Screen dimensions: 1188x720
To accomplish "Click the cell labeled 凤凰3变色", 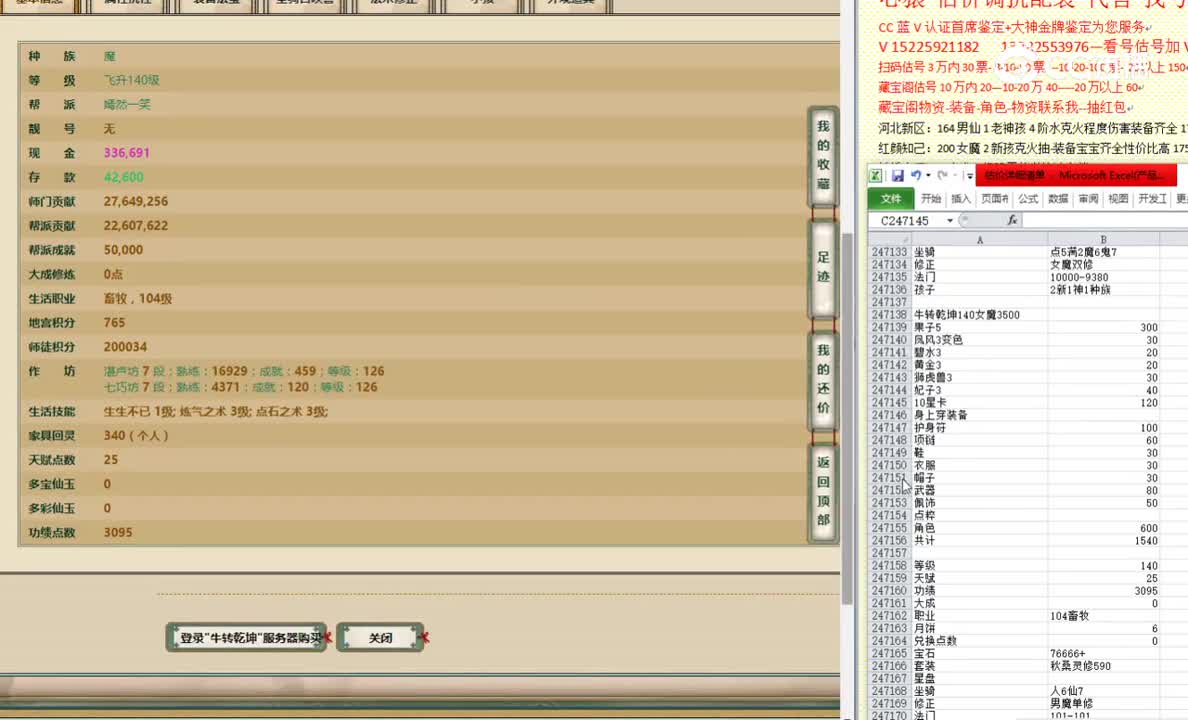I will (x=980, y=340).
